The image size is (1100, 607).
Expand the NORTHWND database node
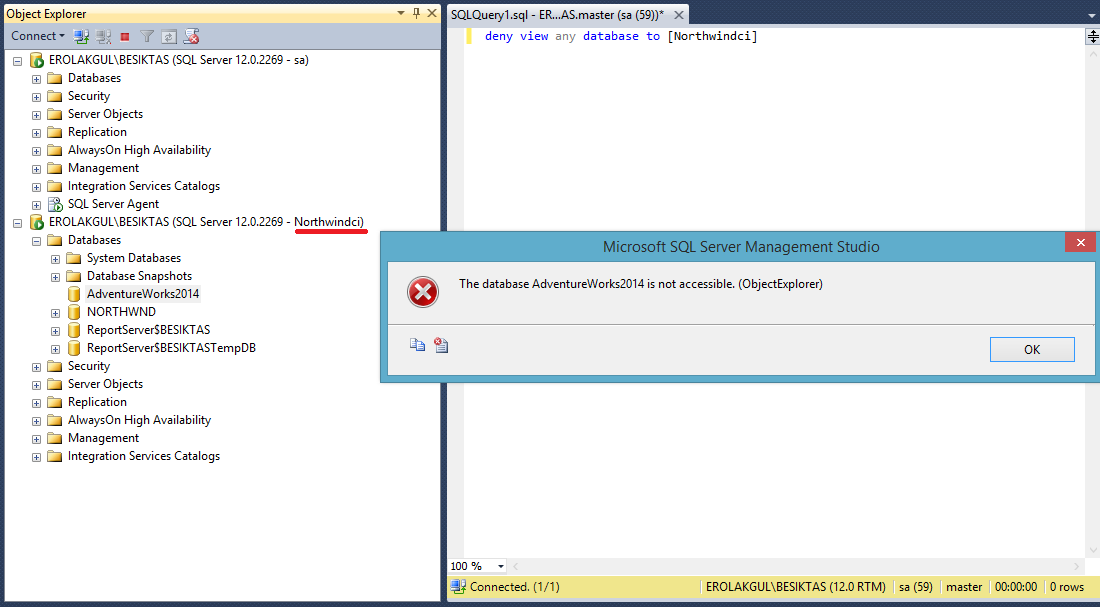[x=56, y=312]
